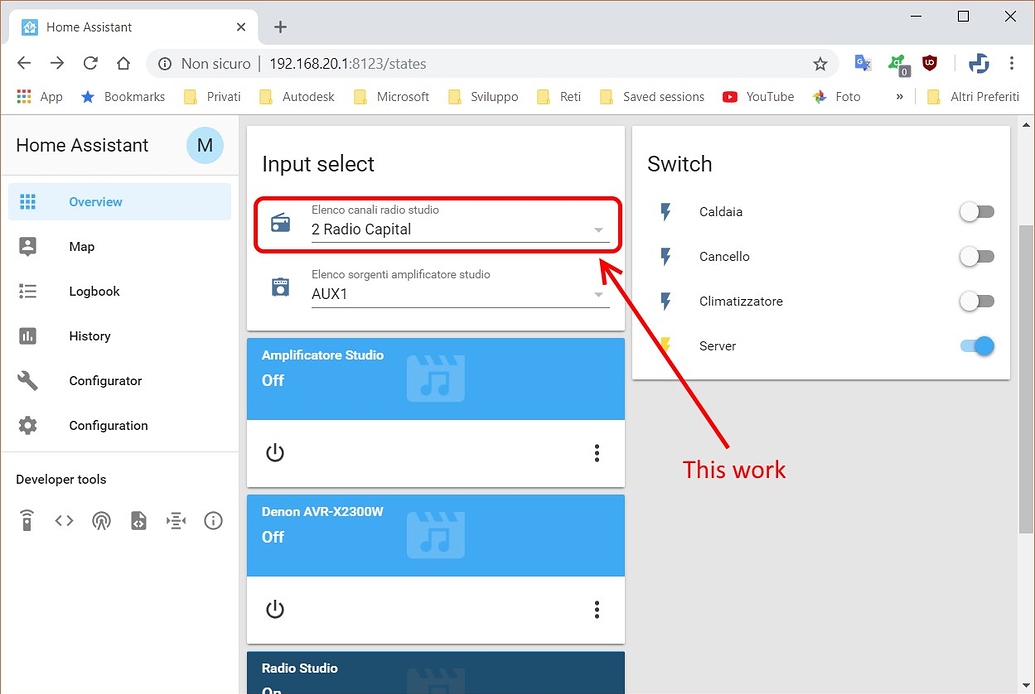Open the Info developer tool

point(213,520)
